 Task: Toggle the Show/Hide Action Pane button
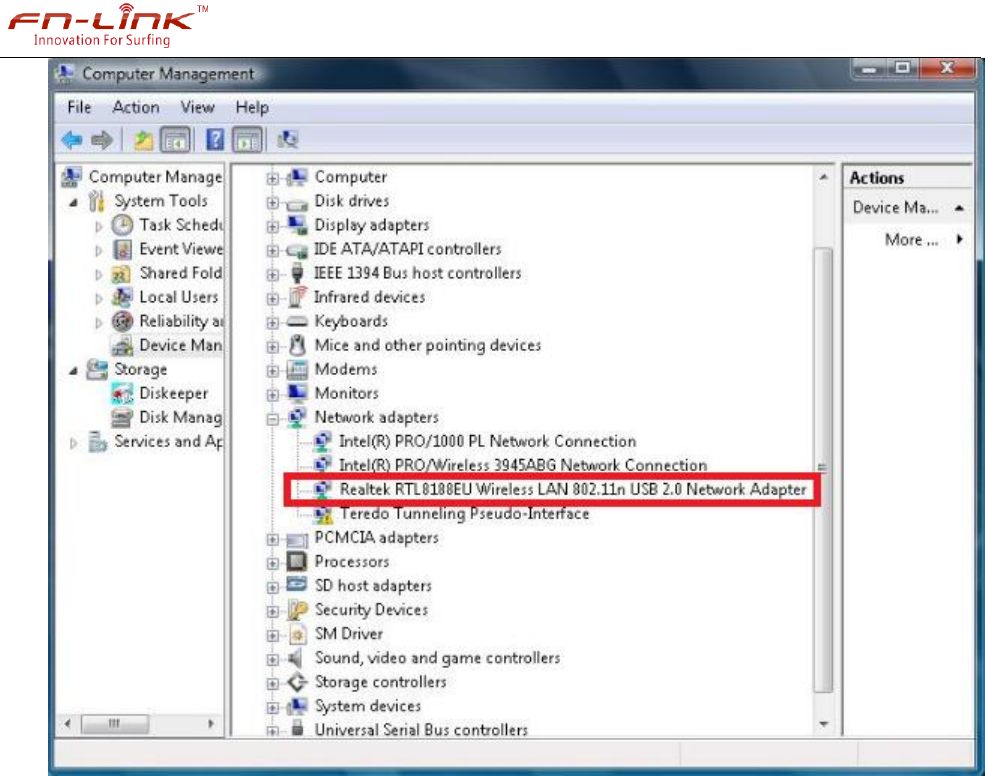[247, 140]
